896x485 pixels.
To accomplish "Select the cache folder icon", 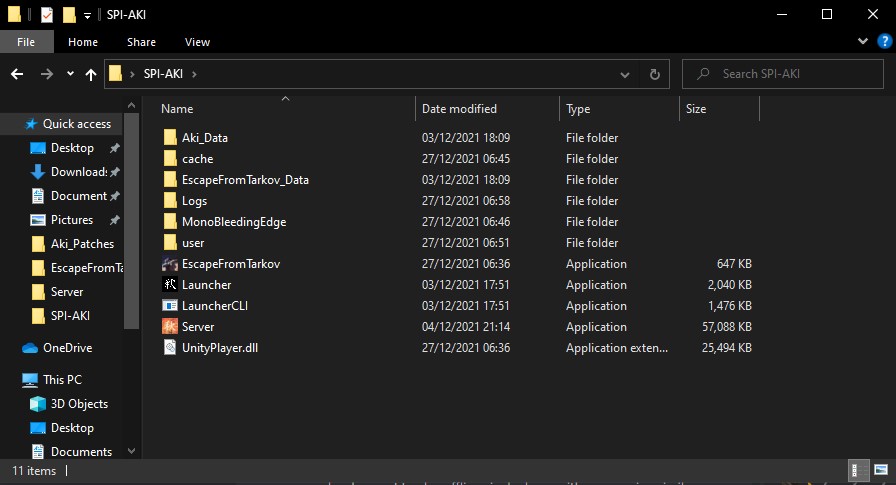I will 170,159.
